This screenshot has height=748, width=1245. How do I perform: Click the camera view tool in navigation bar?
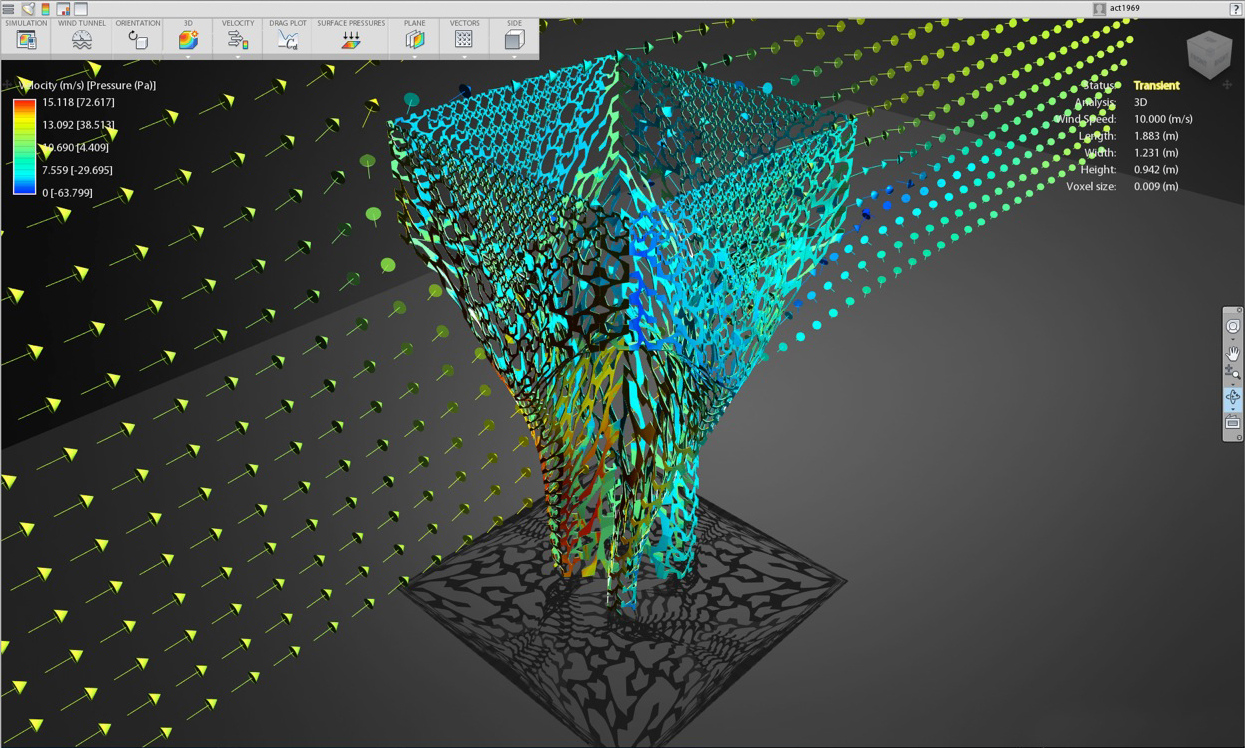coord(1233,423)
